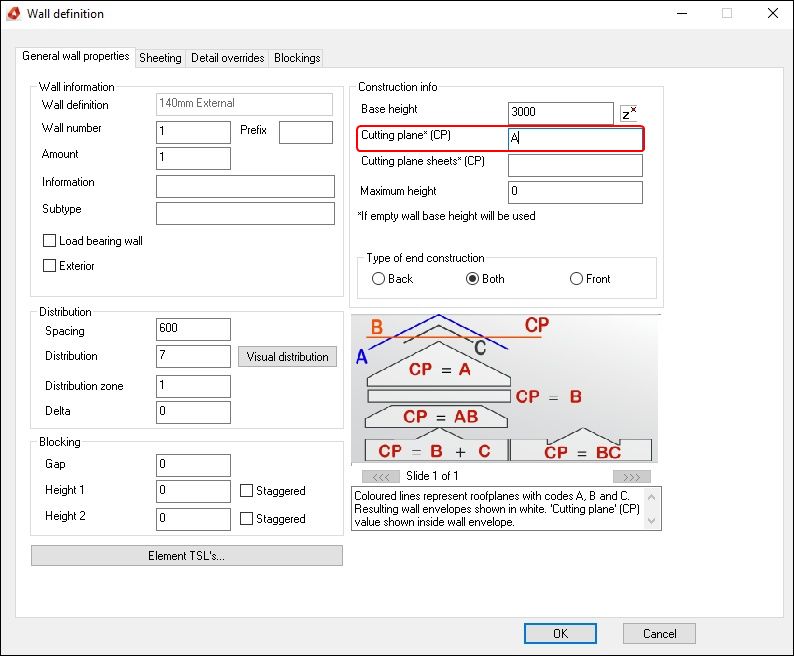Click the Z height pick icon beside Base height
The height and width of the screenshot is (656, 794).
[x=628, y=113]
